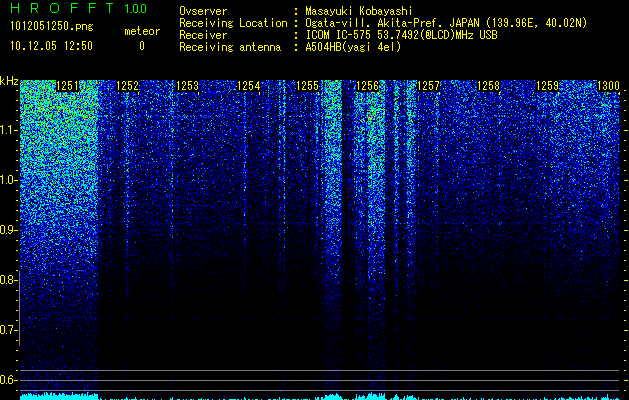629x400 pixels.
Task: Click the 1257 time marker
Action: click(x=428, y=86)
